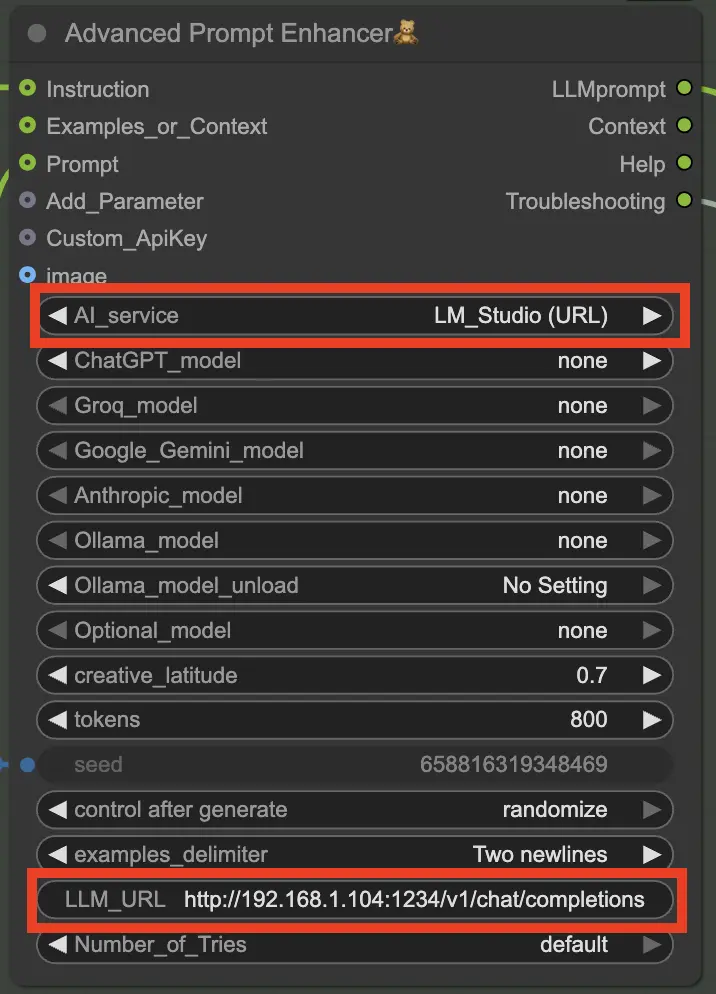Open the control after generate dropdown
This screenshot has height=994, width=716.
[x=354, y=810]
